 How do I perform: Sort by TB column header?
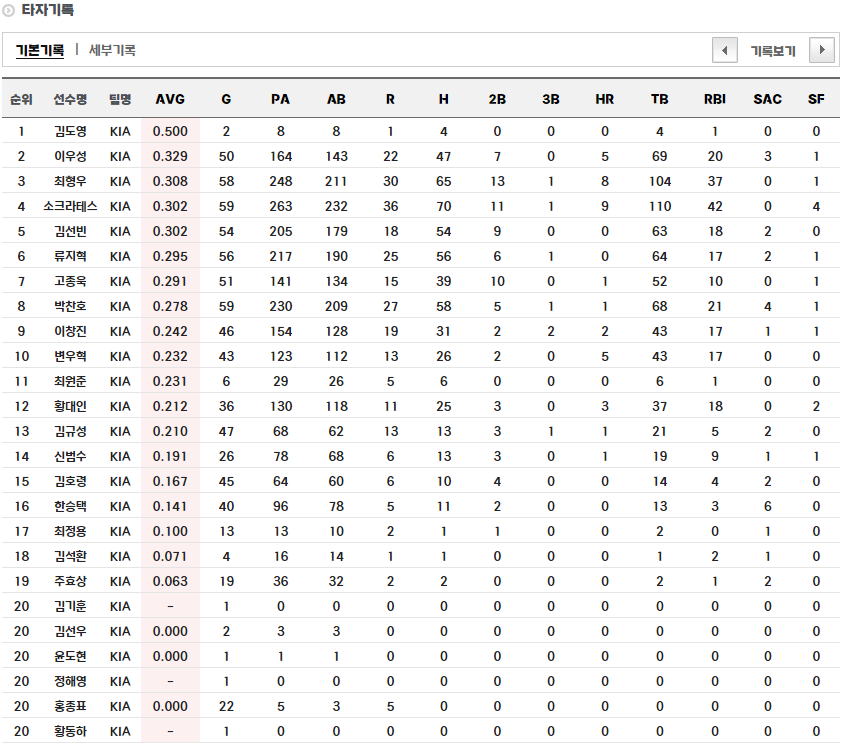[x=660, y=99]
